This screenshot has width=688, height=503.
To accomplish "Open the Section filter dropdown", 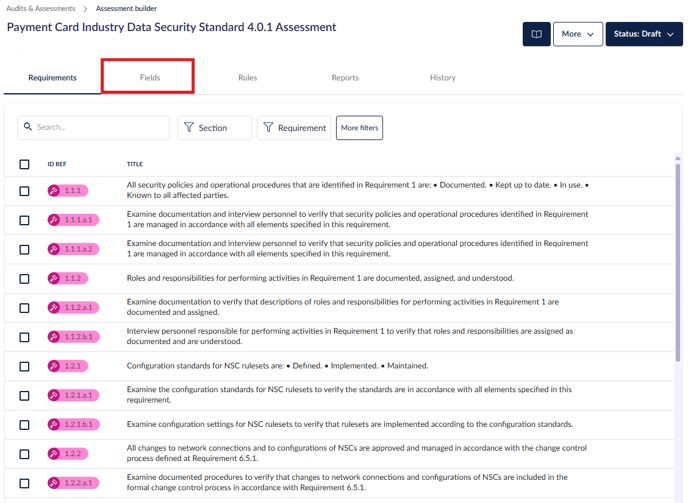I will coord(214,128).
